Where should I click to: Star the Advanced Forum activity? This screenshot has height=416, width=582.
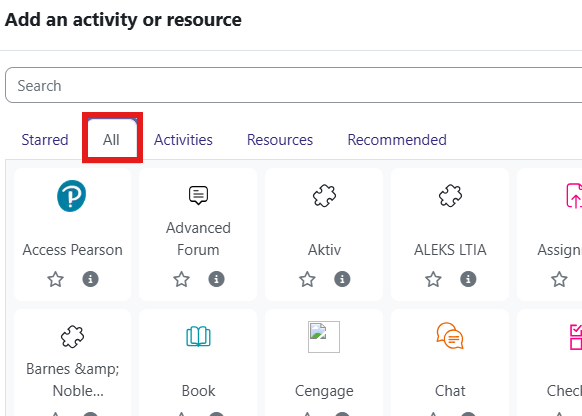click(182, 279)
